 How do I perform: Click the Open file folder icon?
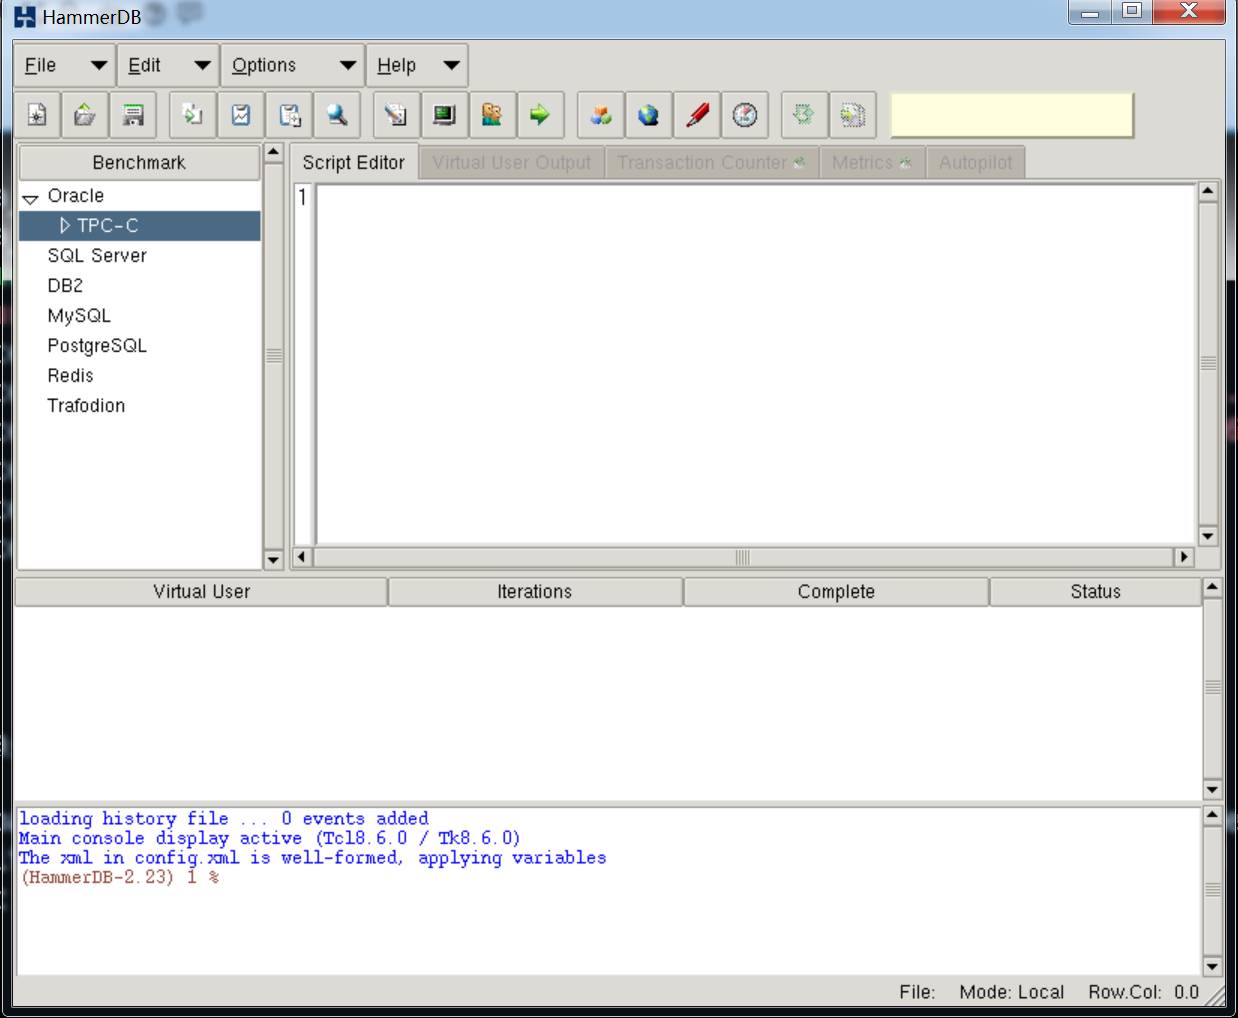(x=85, y=115)
